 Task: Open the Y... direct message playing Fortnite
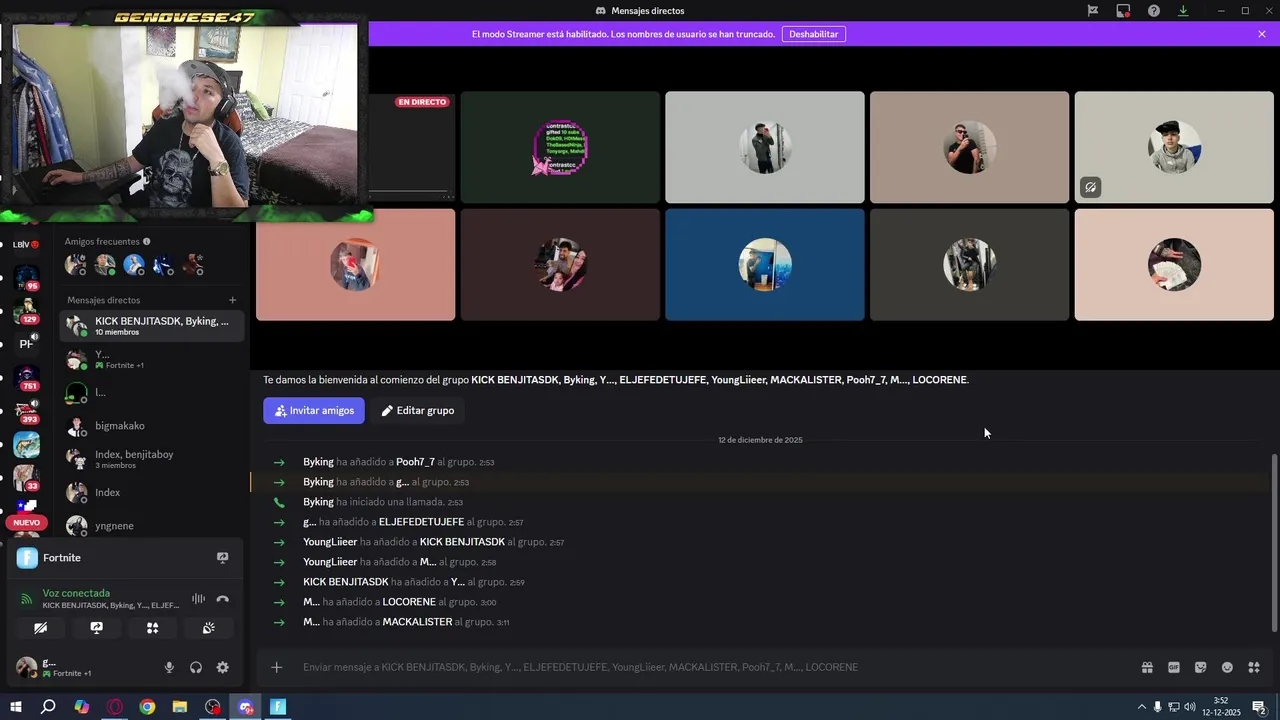pos(152,360)
